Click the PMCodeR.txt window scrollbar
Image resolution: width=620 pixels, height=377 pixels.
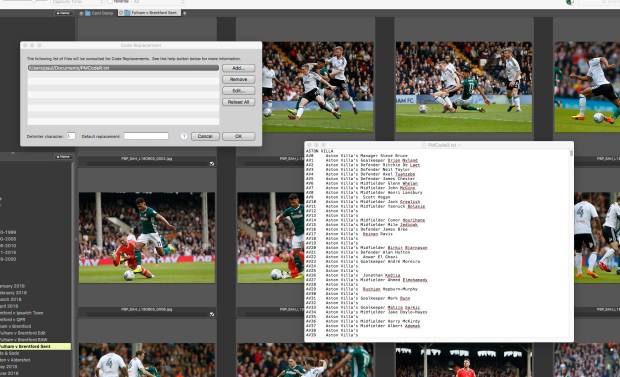click(571, 153)
